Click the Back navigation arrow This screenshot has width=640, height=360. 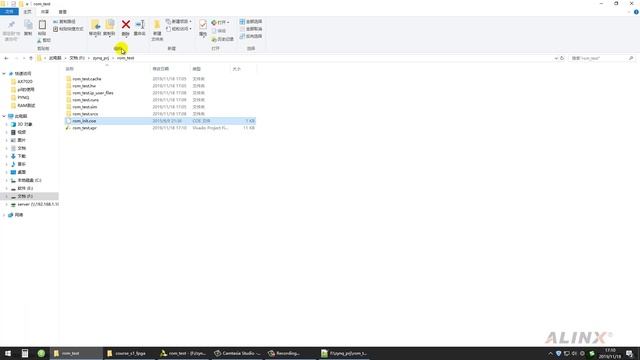[6, 58]
